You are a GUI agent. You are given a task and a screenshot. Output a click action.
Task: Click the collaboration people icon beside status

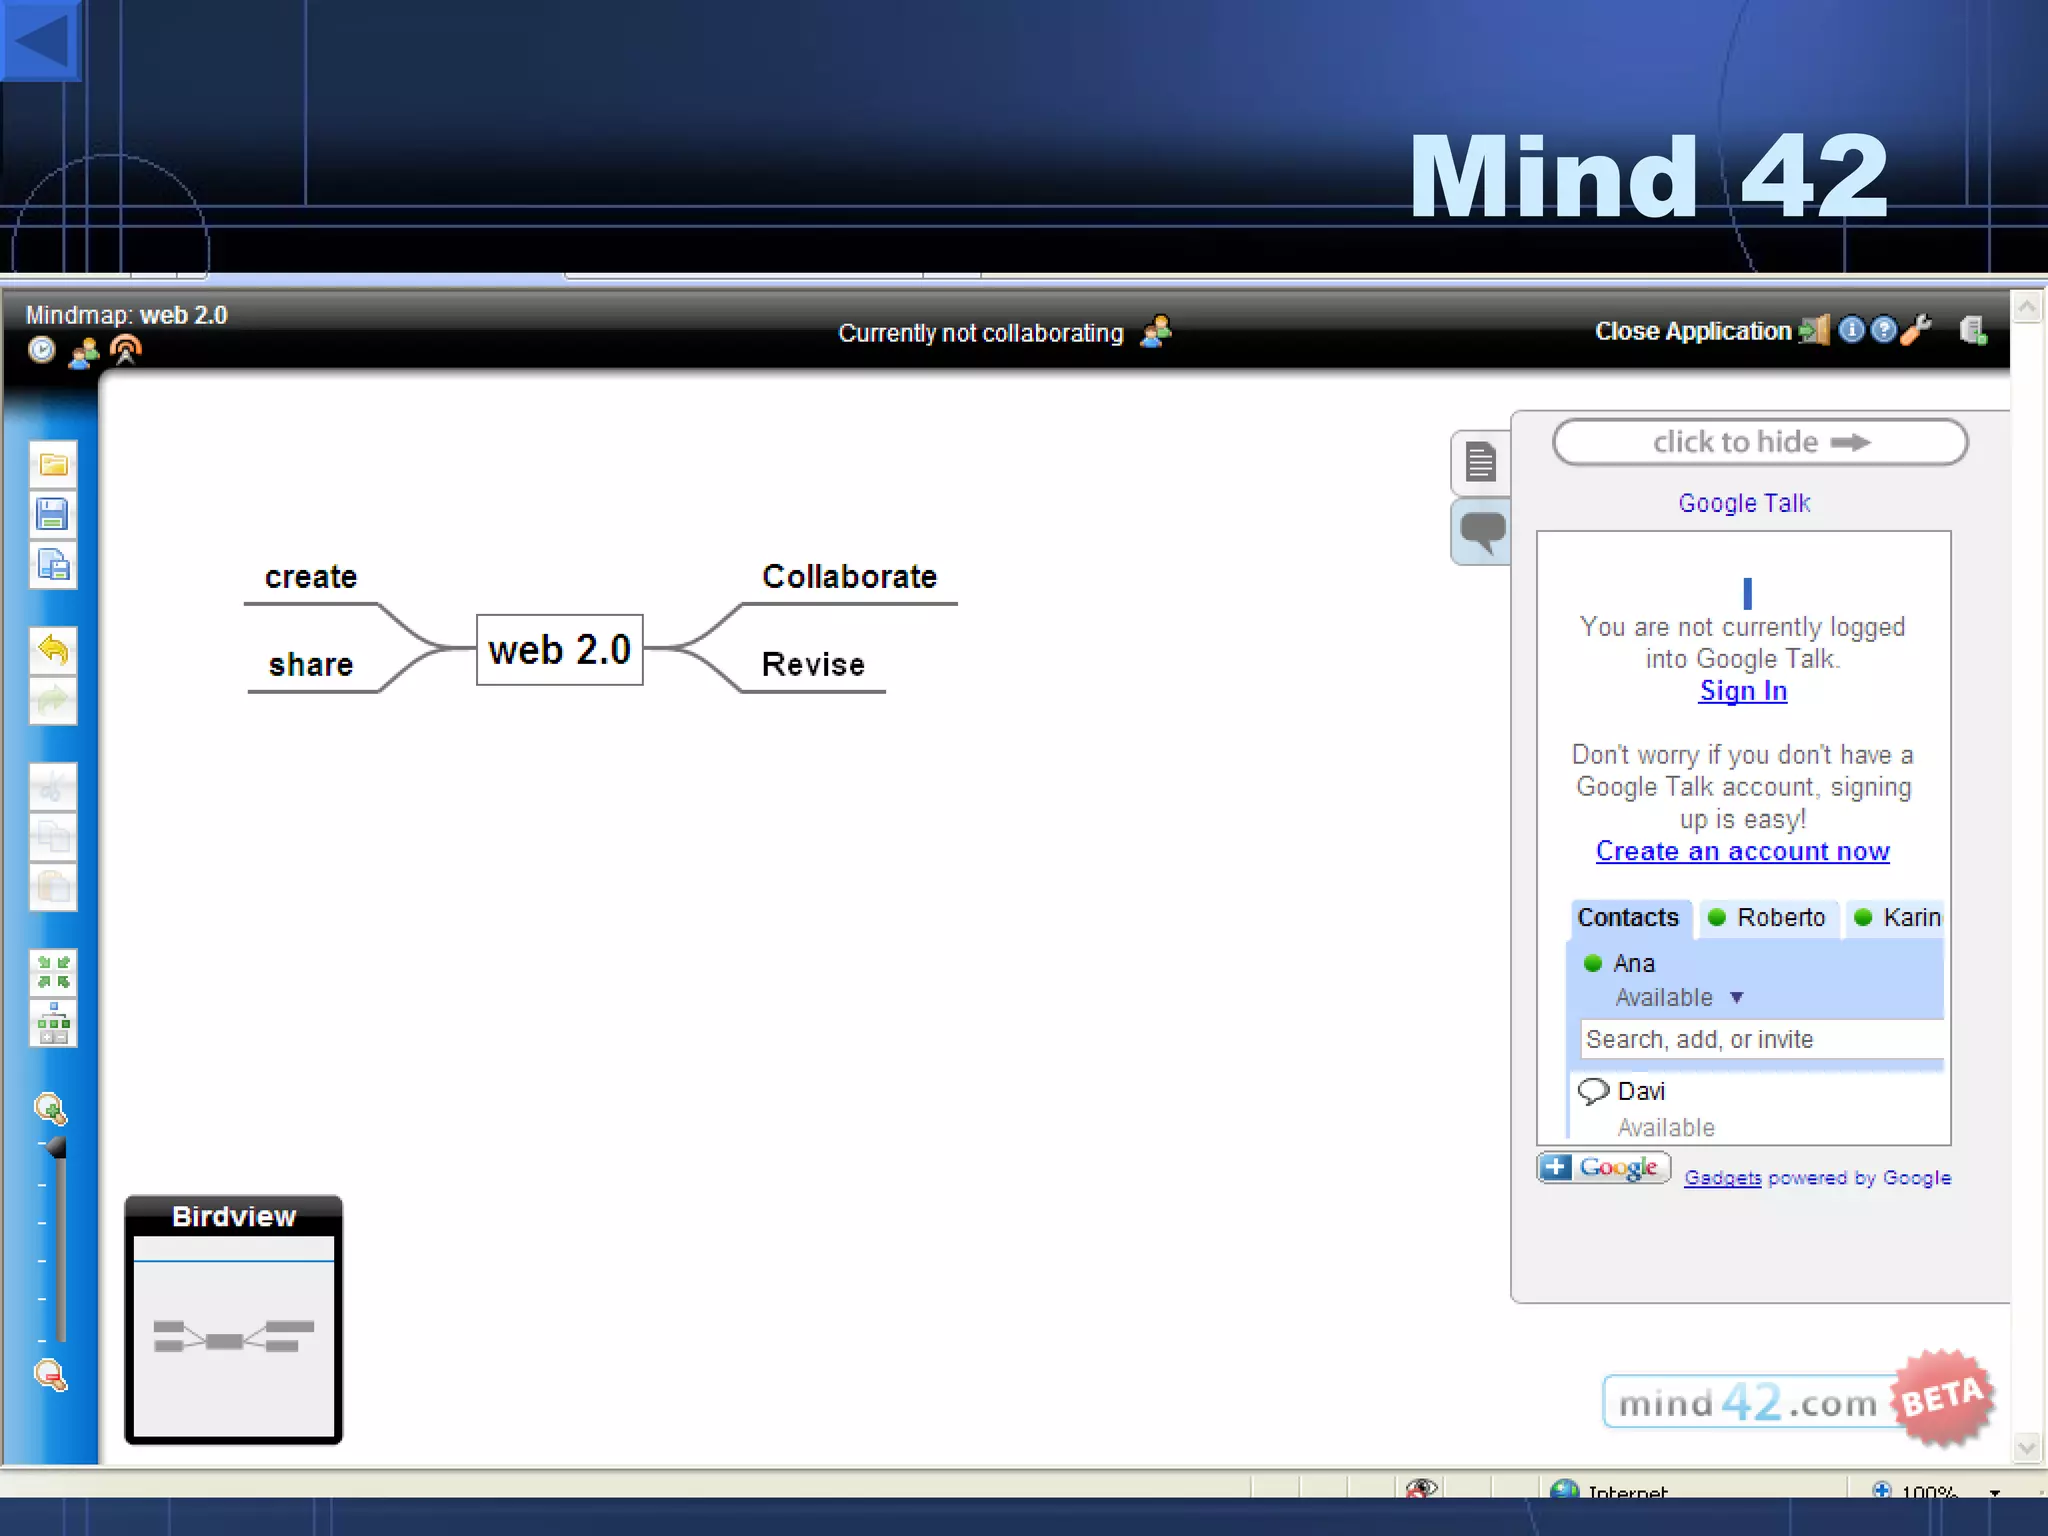[x=1156, y=331]
